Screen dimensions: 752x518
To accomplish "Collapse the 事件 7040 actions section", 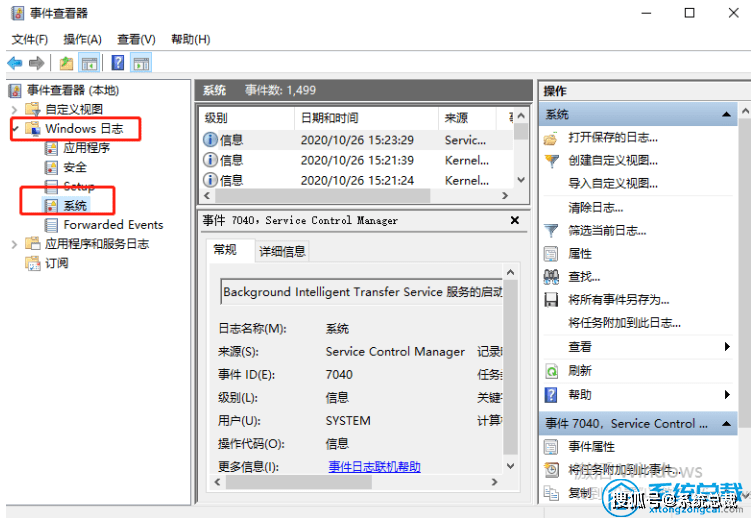I will click(x=727, y=424).
